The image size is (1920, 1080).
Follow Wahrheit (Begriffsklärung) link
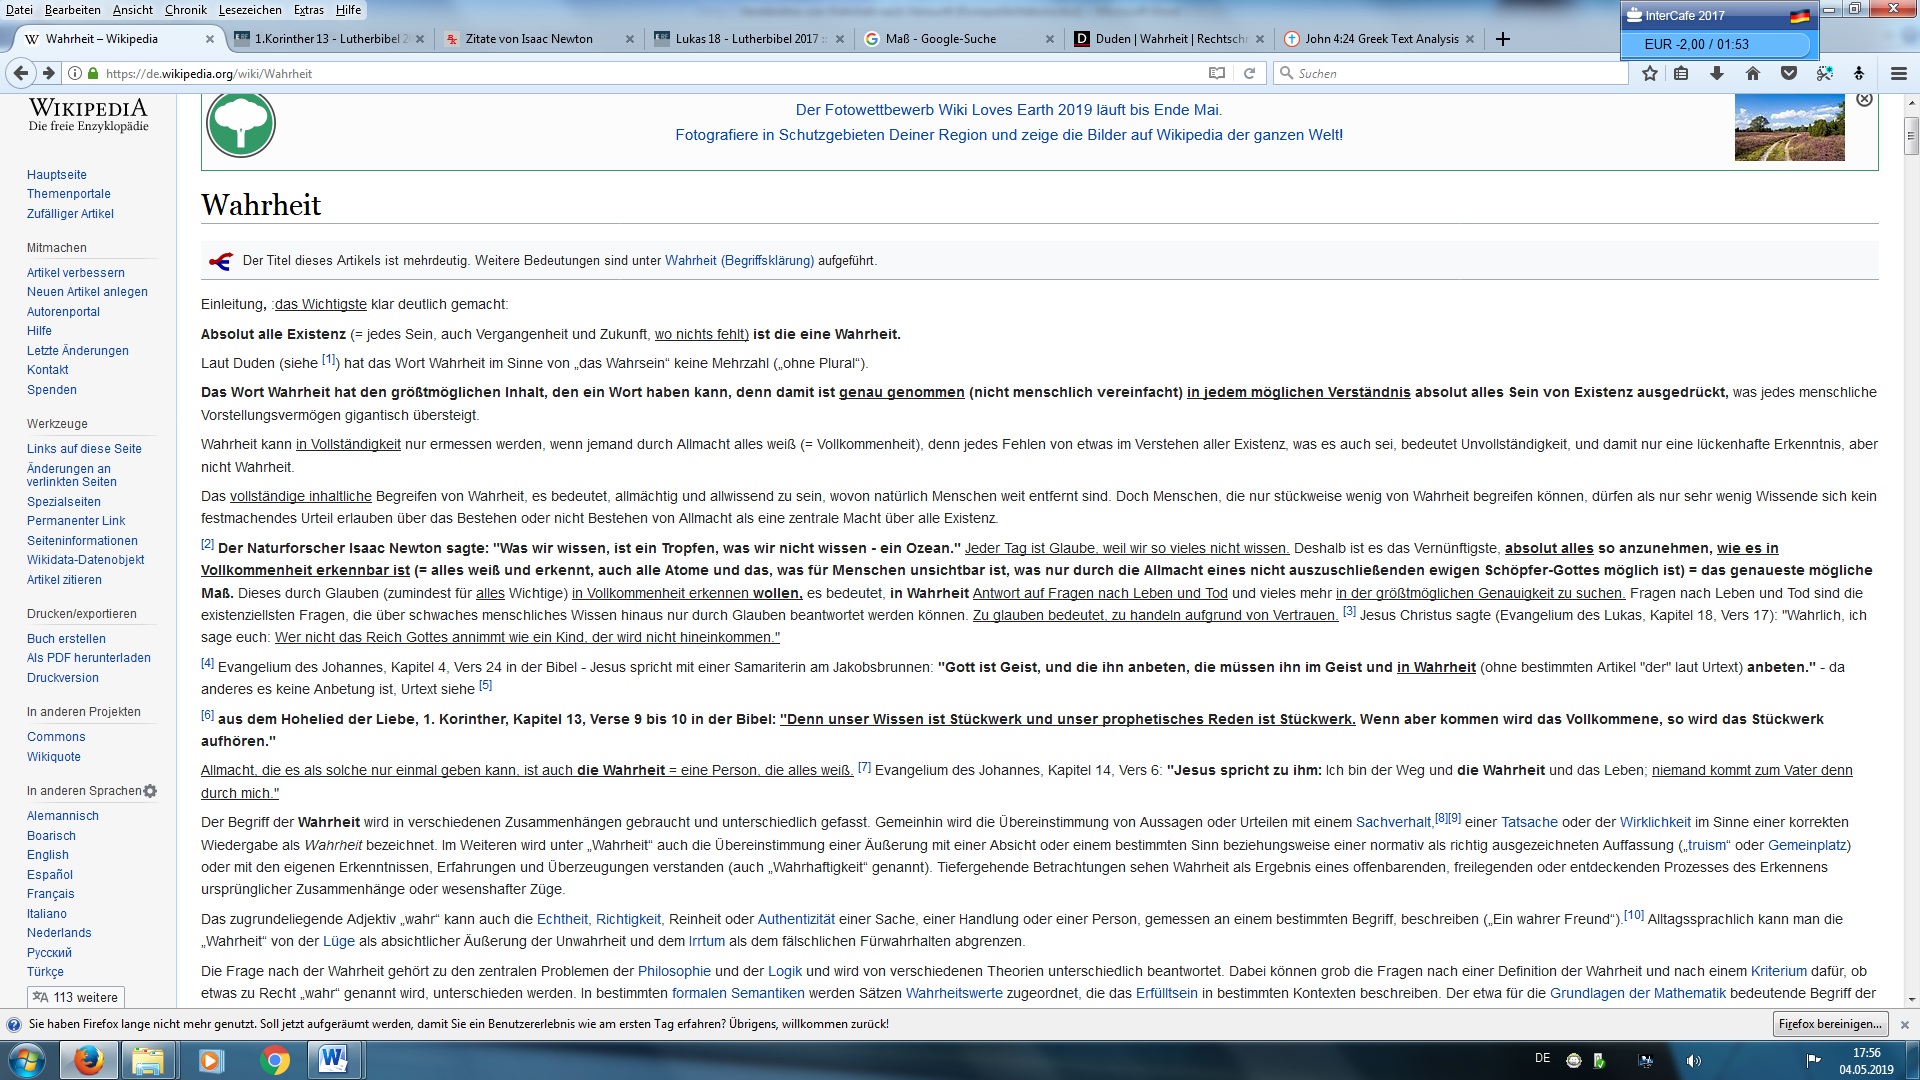click(739, 261)
